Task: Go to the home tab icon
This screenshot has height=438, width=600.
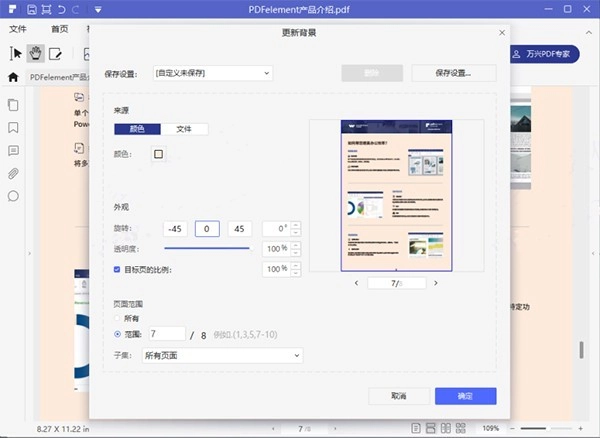Action: 14,77
